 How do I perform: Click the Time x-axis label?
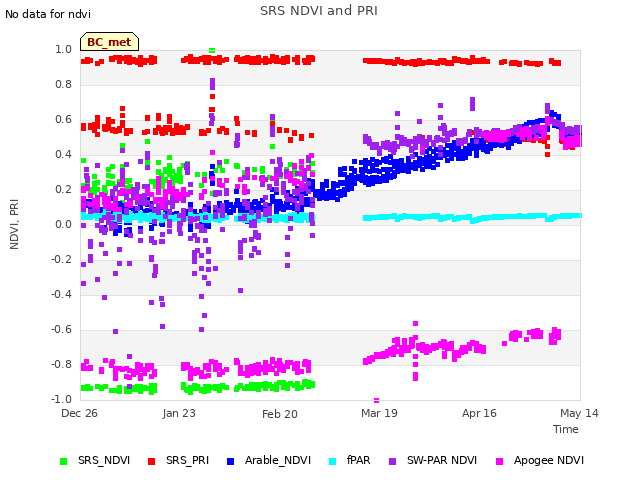566,429
